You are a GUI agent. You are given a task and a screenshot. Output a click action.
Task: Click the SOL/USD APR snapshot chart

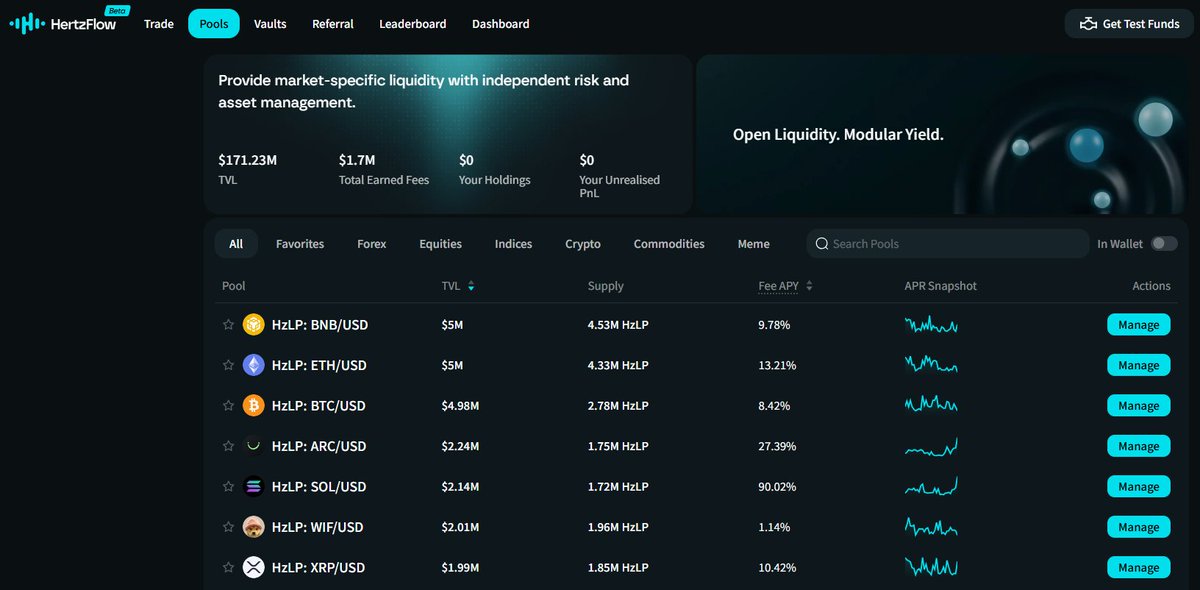click(x=931, y=487)
